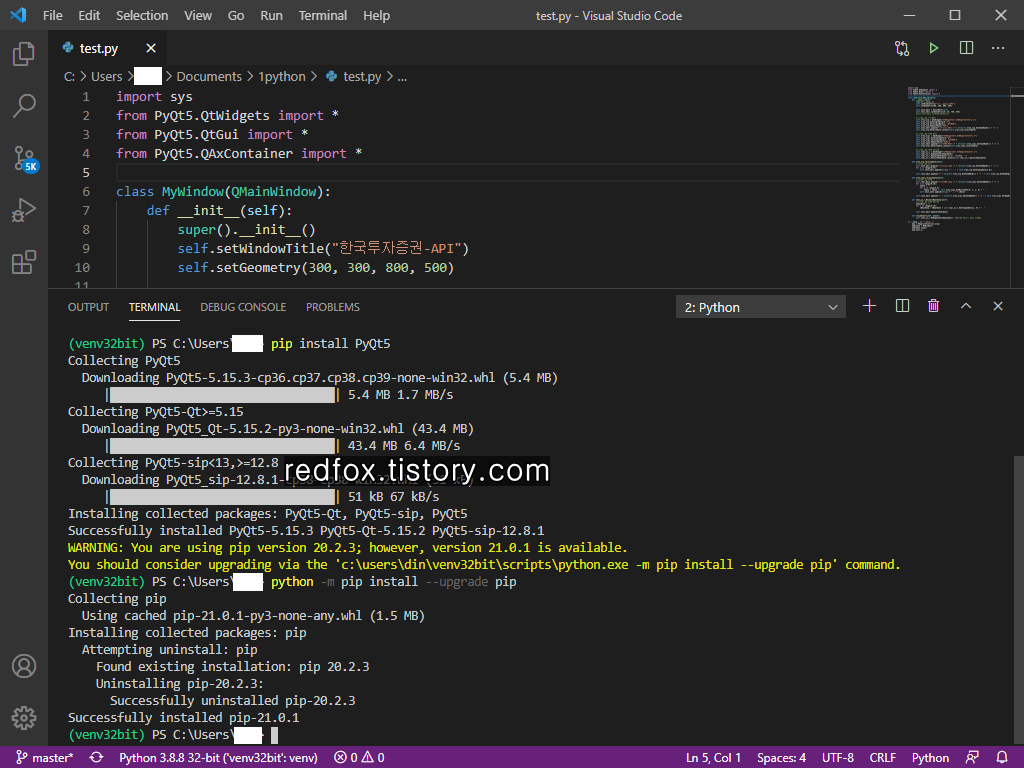The image size is (1024, 768).
Task: Switch to the TERMINAL panel tab
Action: point(154,307)
